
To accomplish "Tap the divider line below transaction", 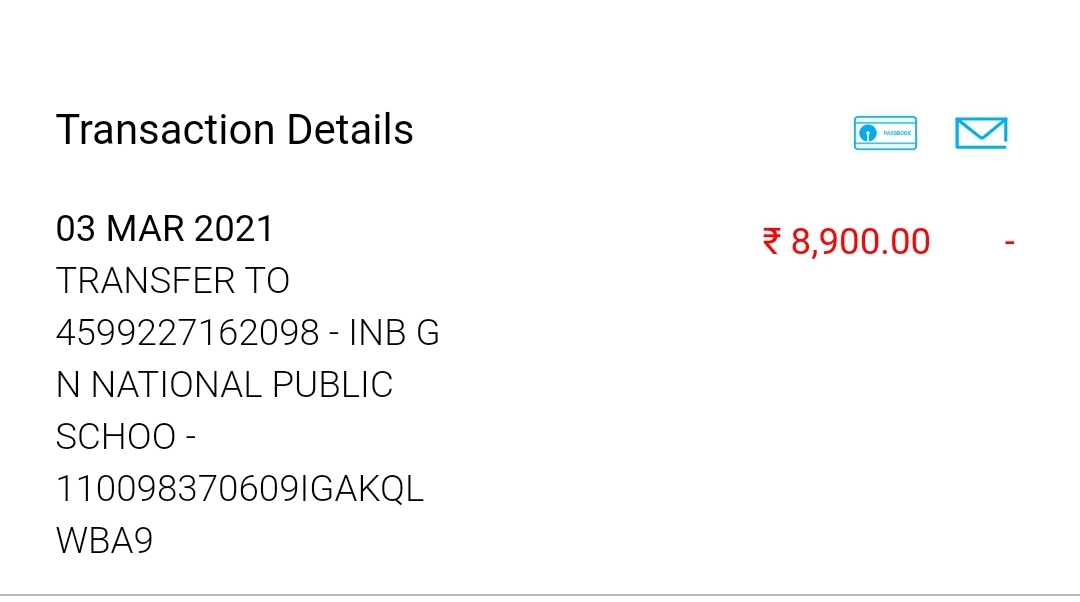I will (540, 595).
